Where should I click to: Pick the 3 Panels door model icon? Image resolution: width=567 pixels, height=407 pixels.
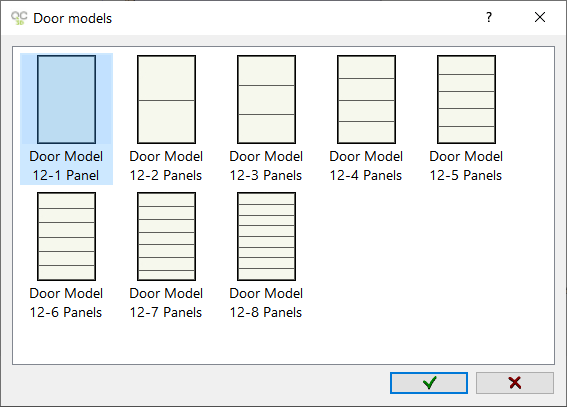coord(267,99)
